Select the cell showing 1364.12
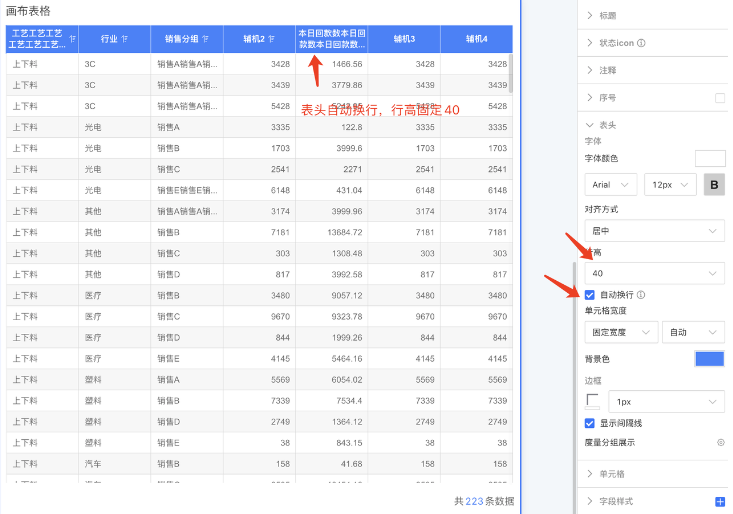The width and height of the screenshot is (733, 514). (x=332, y=421)
